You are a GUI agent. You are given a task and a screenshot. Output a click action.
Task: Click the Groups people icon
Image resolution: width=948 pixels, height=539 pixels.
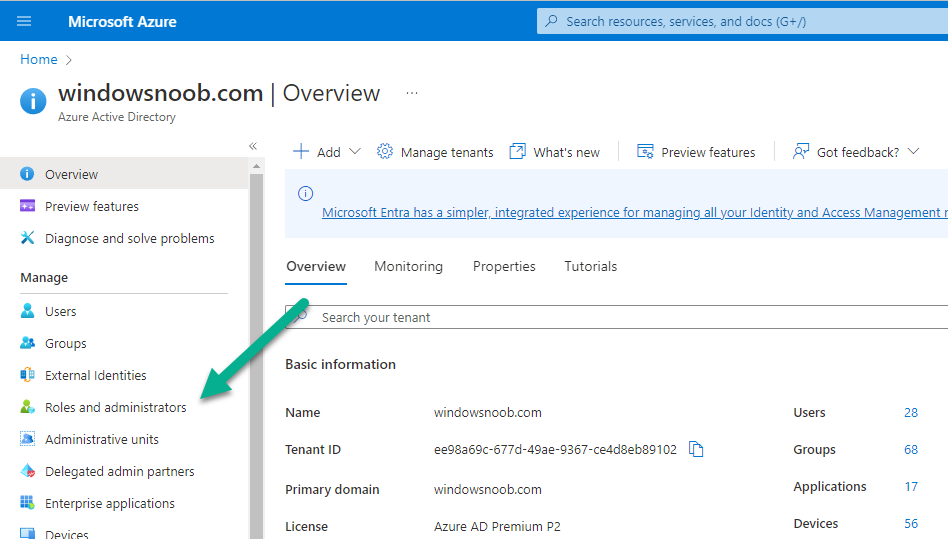[27, 343]
